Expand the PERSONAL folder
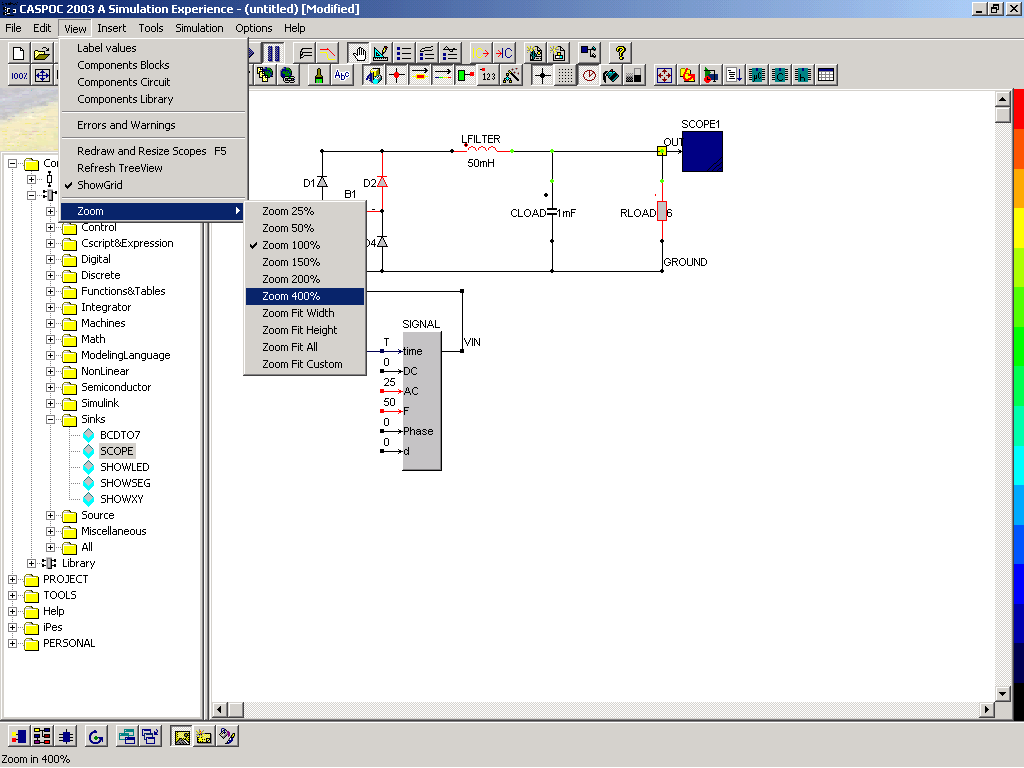The width and height of the screenshot is (1024, 768). point(12,644)
